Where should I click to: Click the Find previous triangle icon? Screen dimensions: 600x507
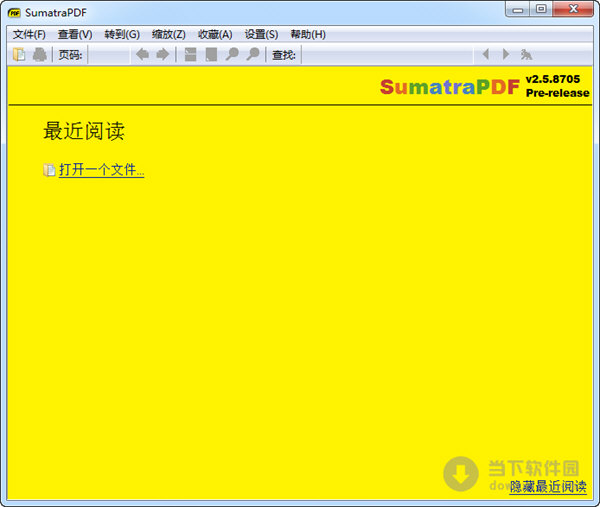[x=486, y=54]
